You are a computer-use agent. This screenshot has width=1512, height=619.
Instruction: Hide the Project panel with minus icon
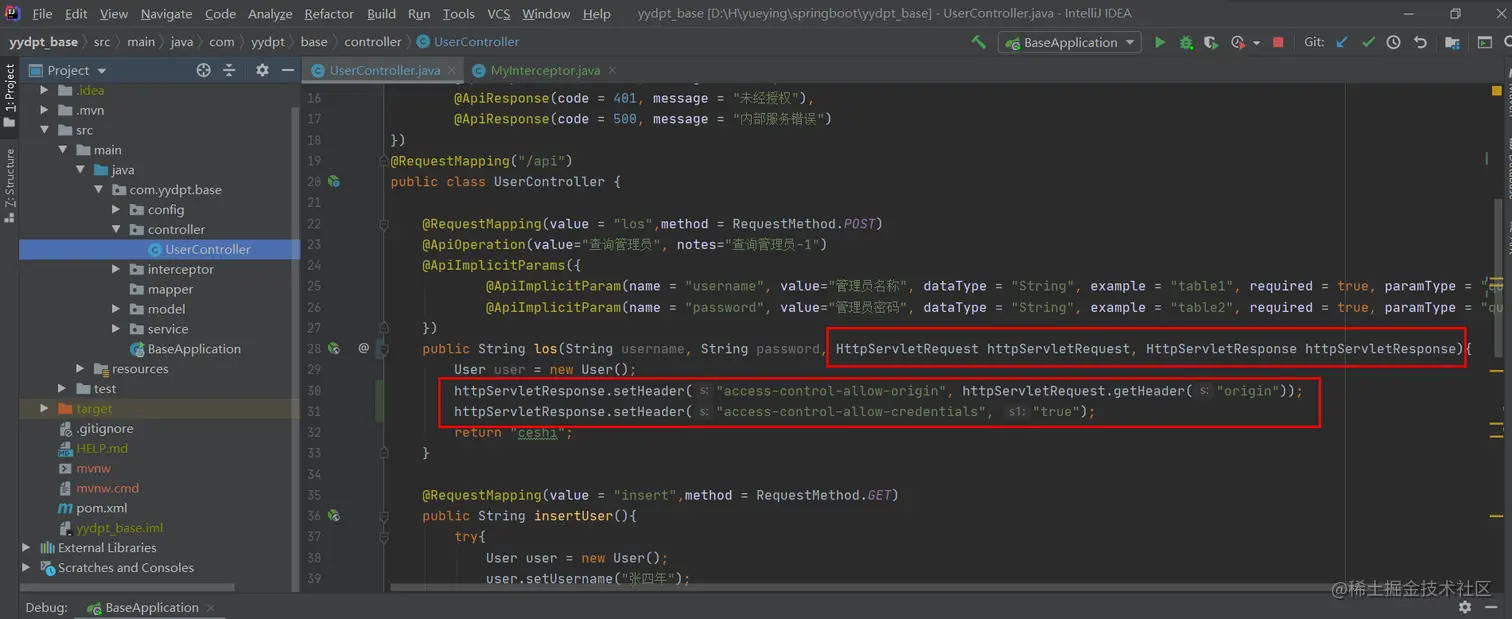coord(287,70)
